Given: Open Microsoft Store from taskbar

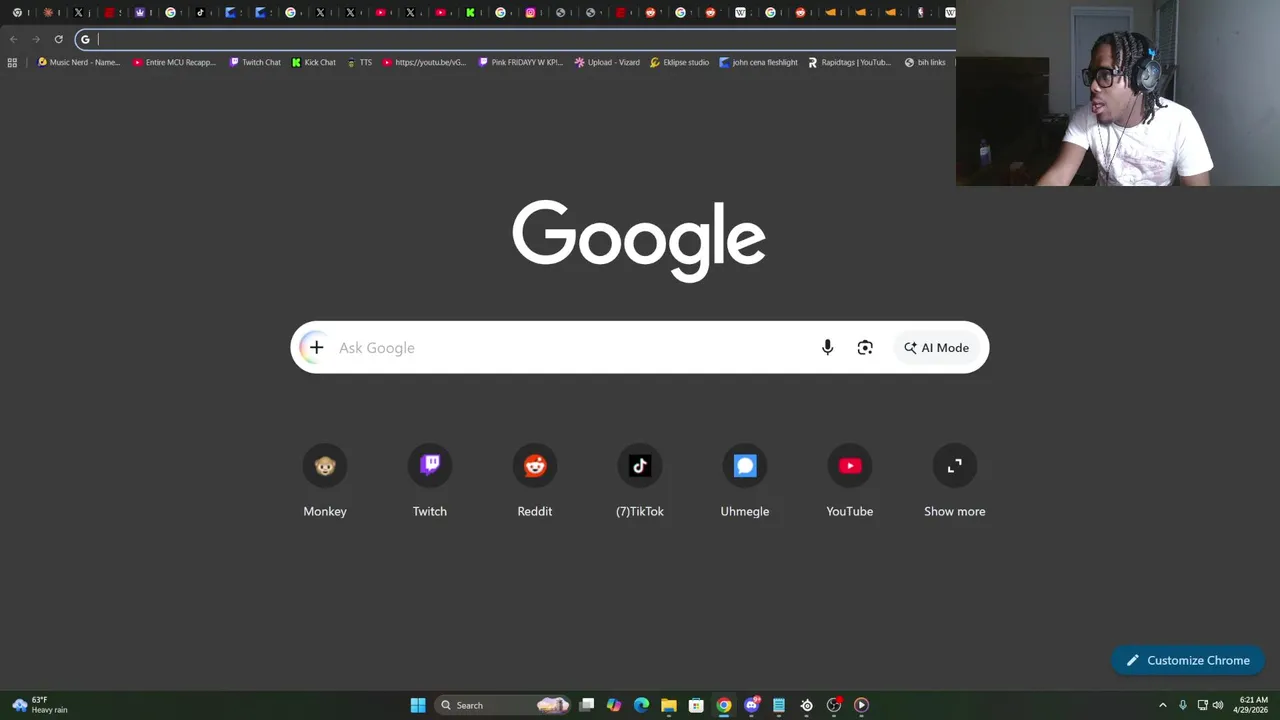Looking at the screenshot, I should (x=696, y=705).
